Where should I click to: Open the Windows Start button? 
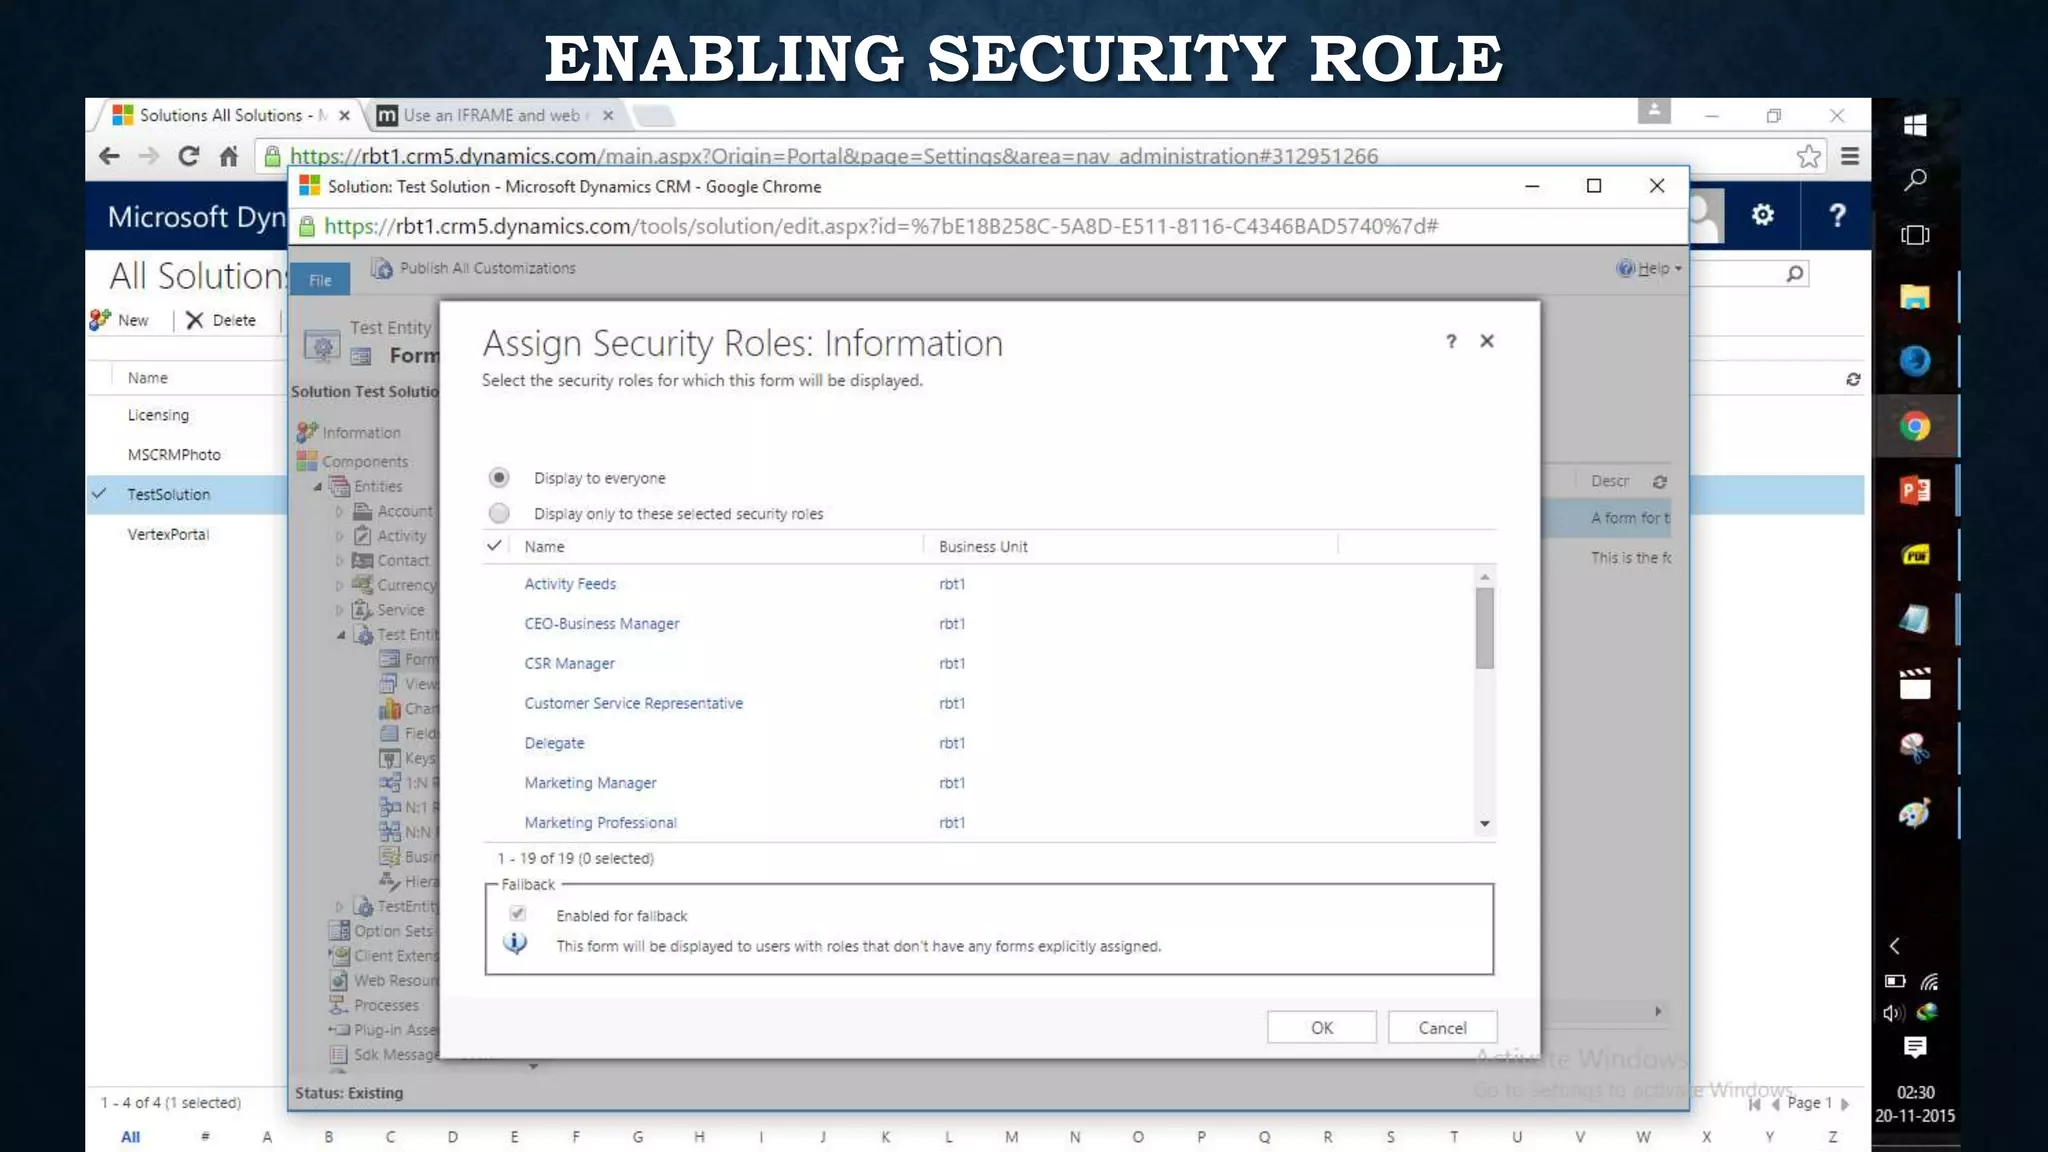[x=1915, y=125]
